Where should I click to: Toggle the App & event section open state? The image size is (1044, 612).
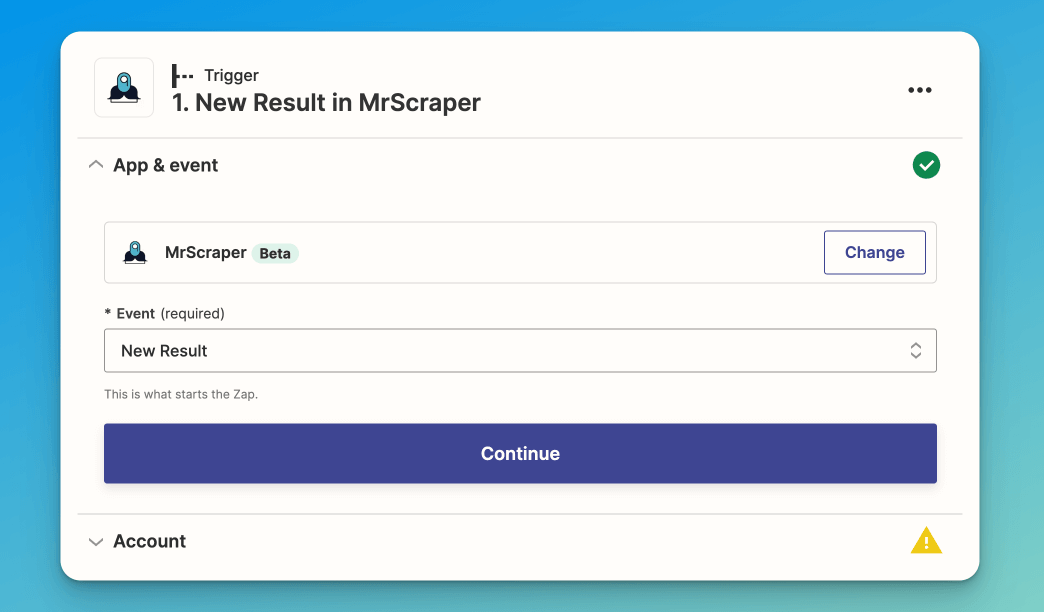pyautogui.click(x=96, y=164)
